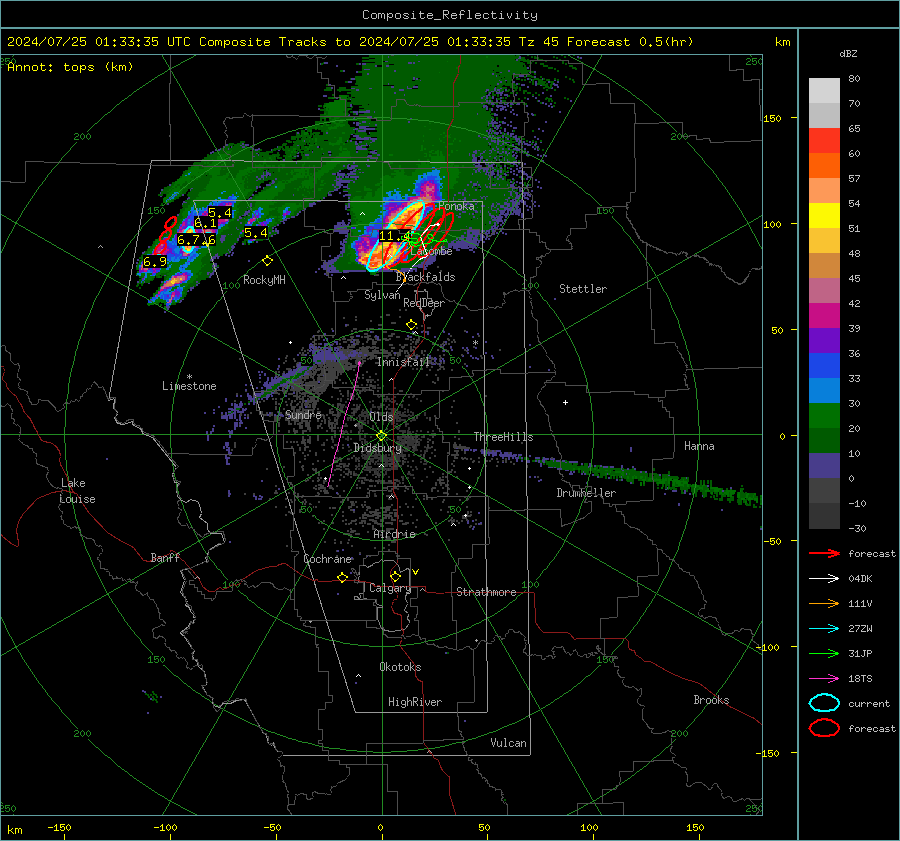Click the green swatch at 30 dBZ
This screenshot has width=900, height=841.
click(824, 416)
